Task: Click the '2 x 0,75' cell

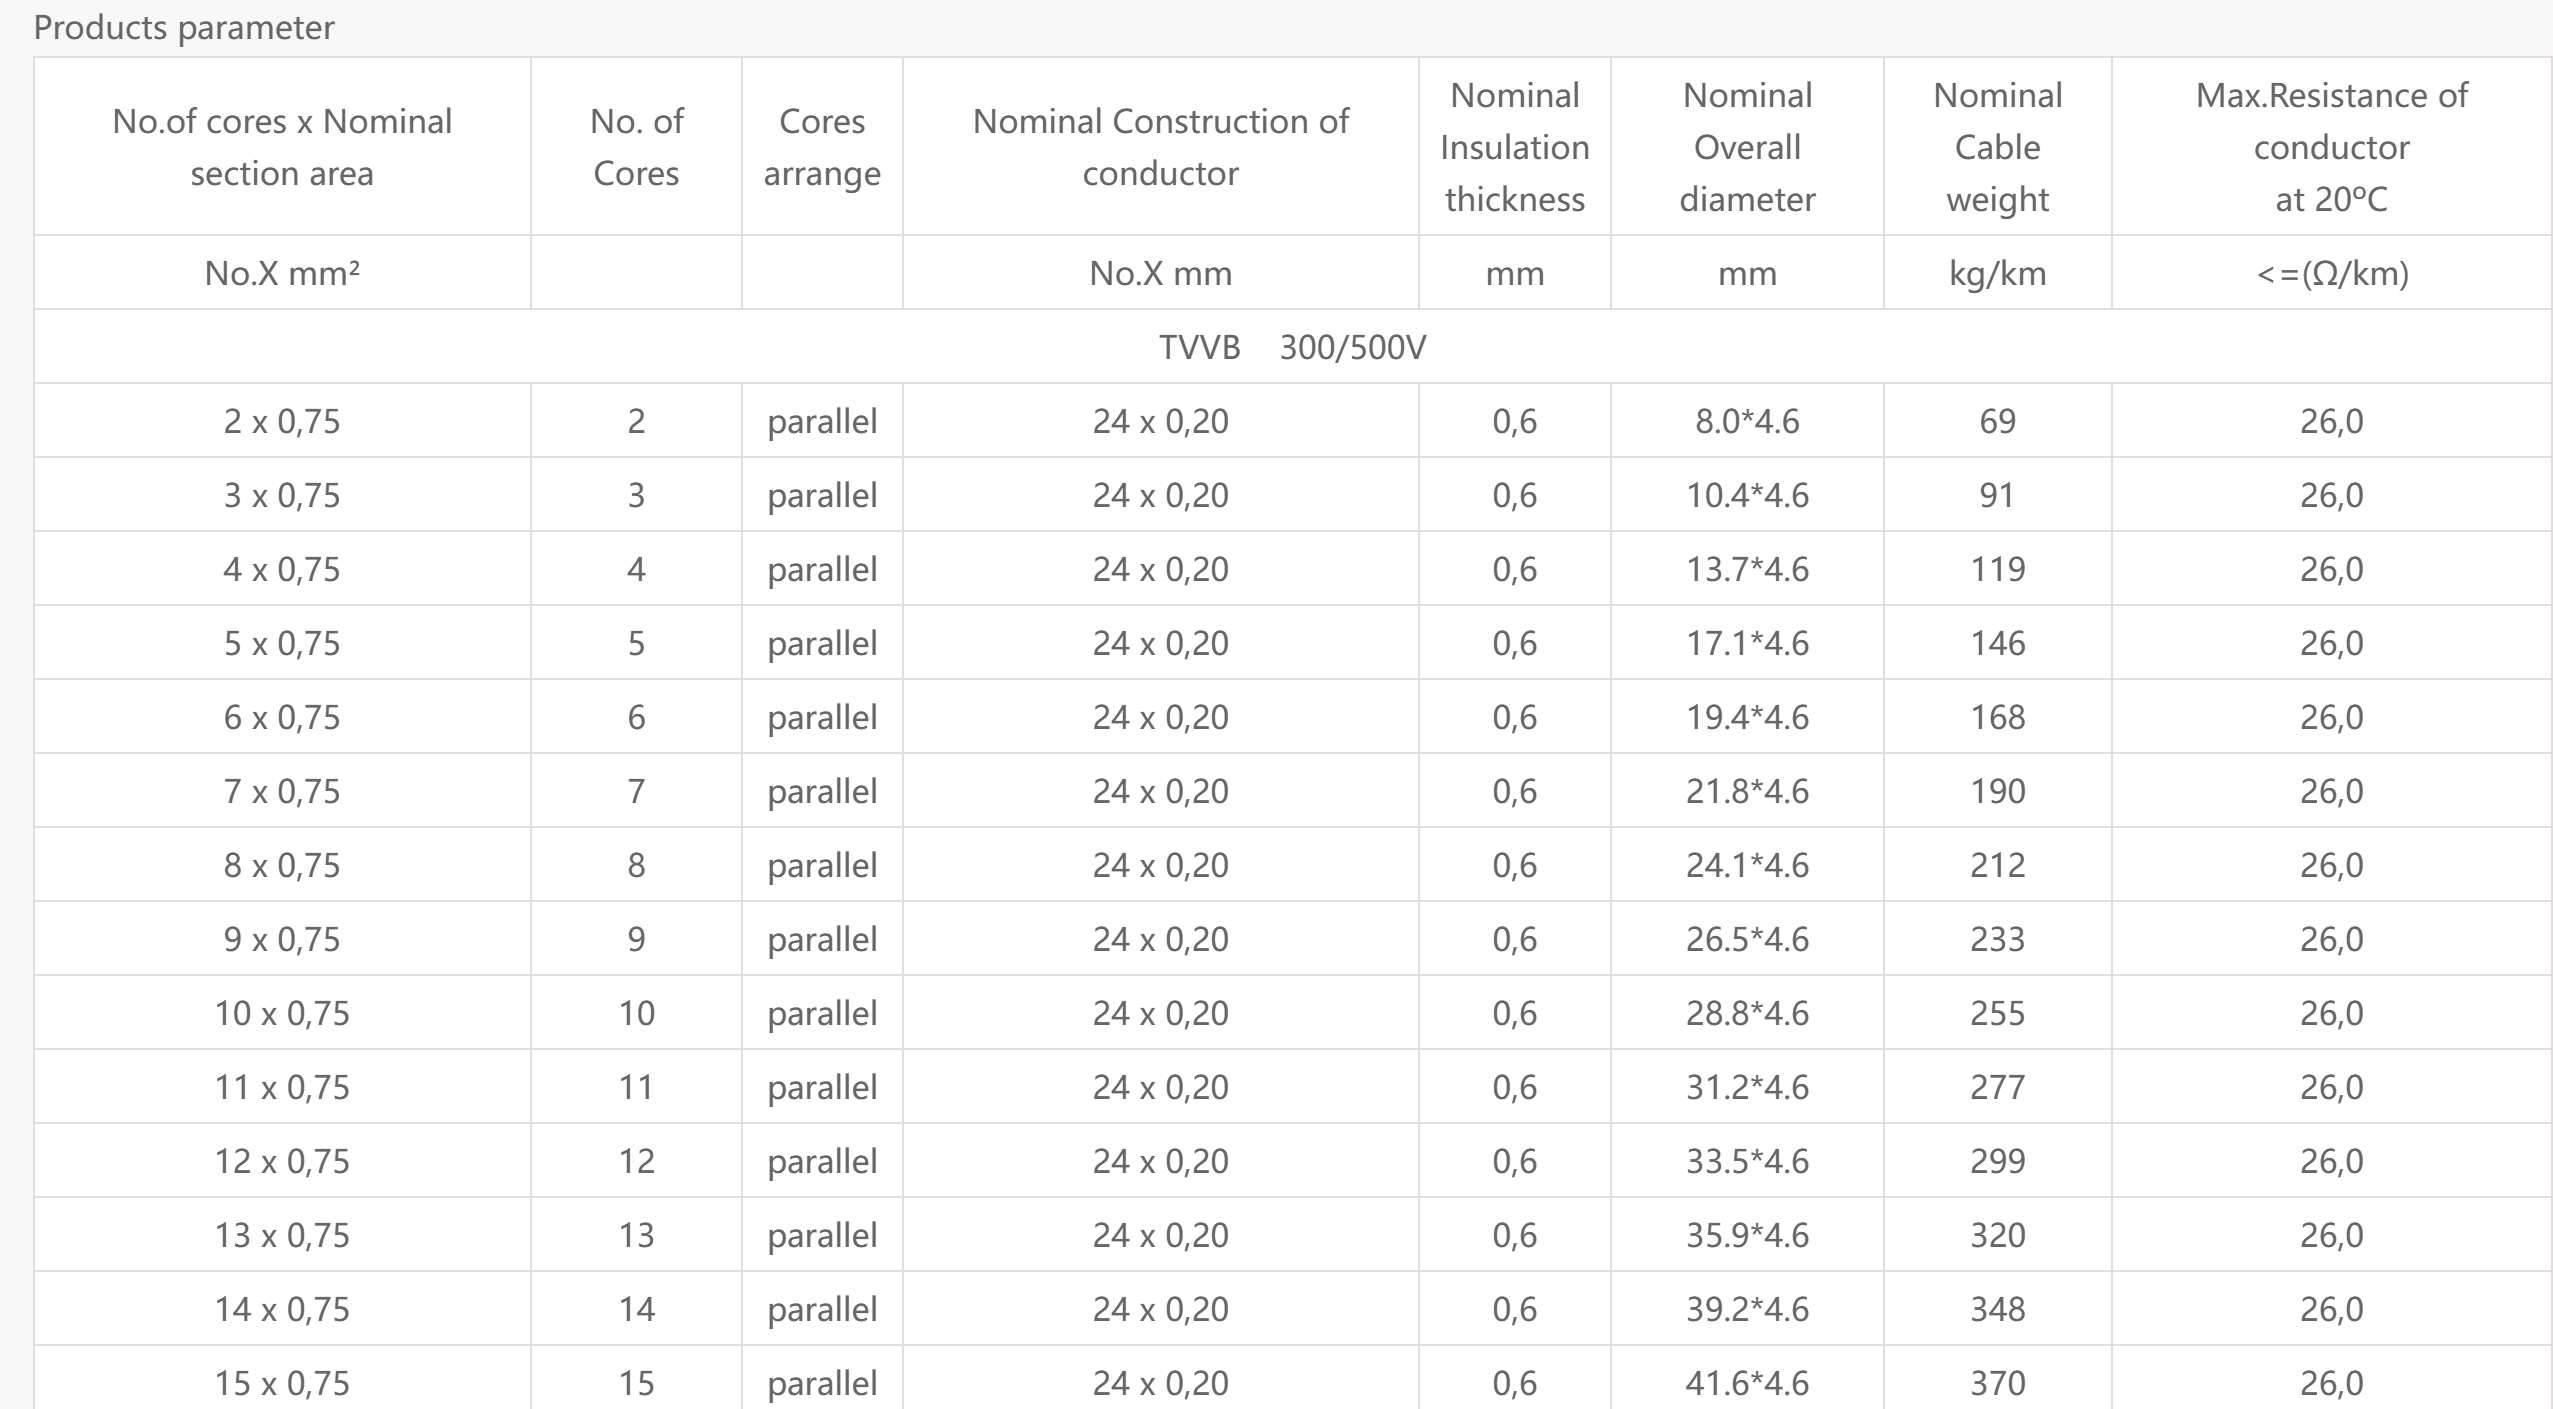Action: click(x=282, y=421)
